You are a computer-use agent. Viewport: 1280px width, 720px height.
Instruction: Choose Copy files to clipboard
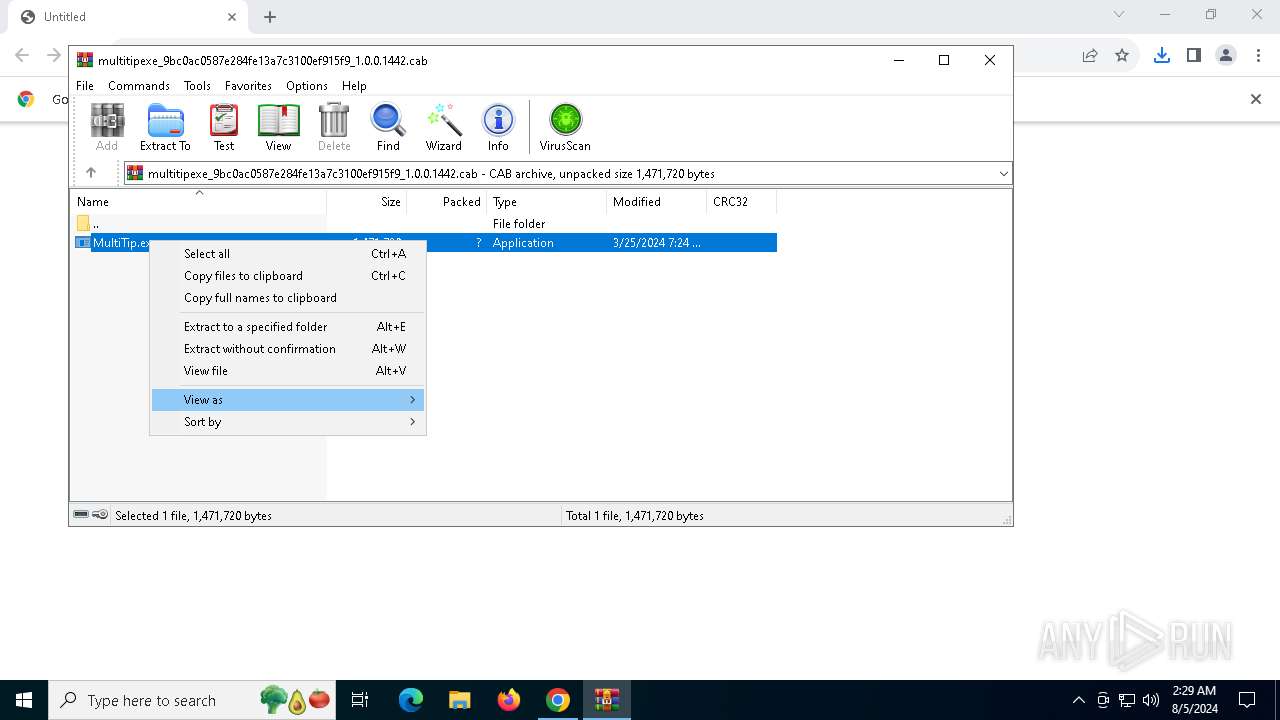(288, 276)
